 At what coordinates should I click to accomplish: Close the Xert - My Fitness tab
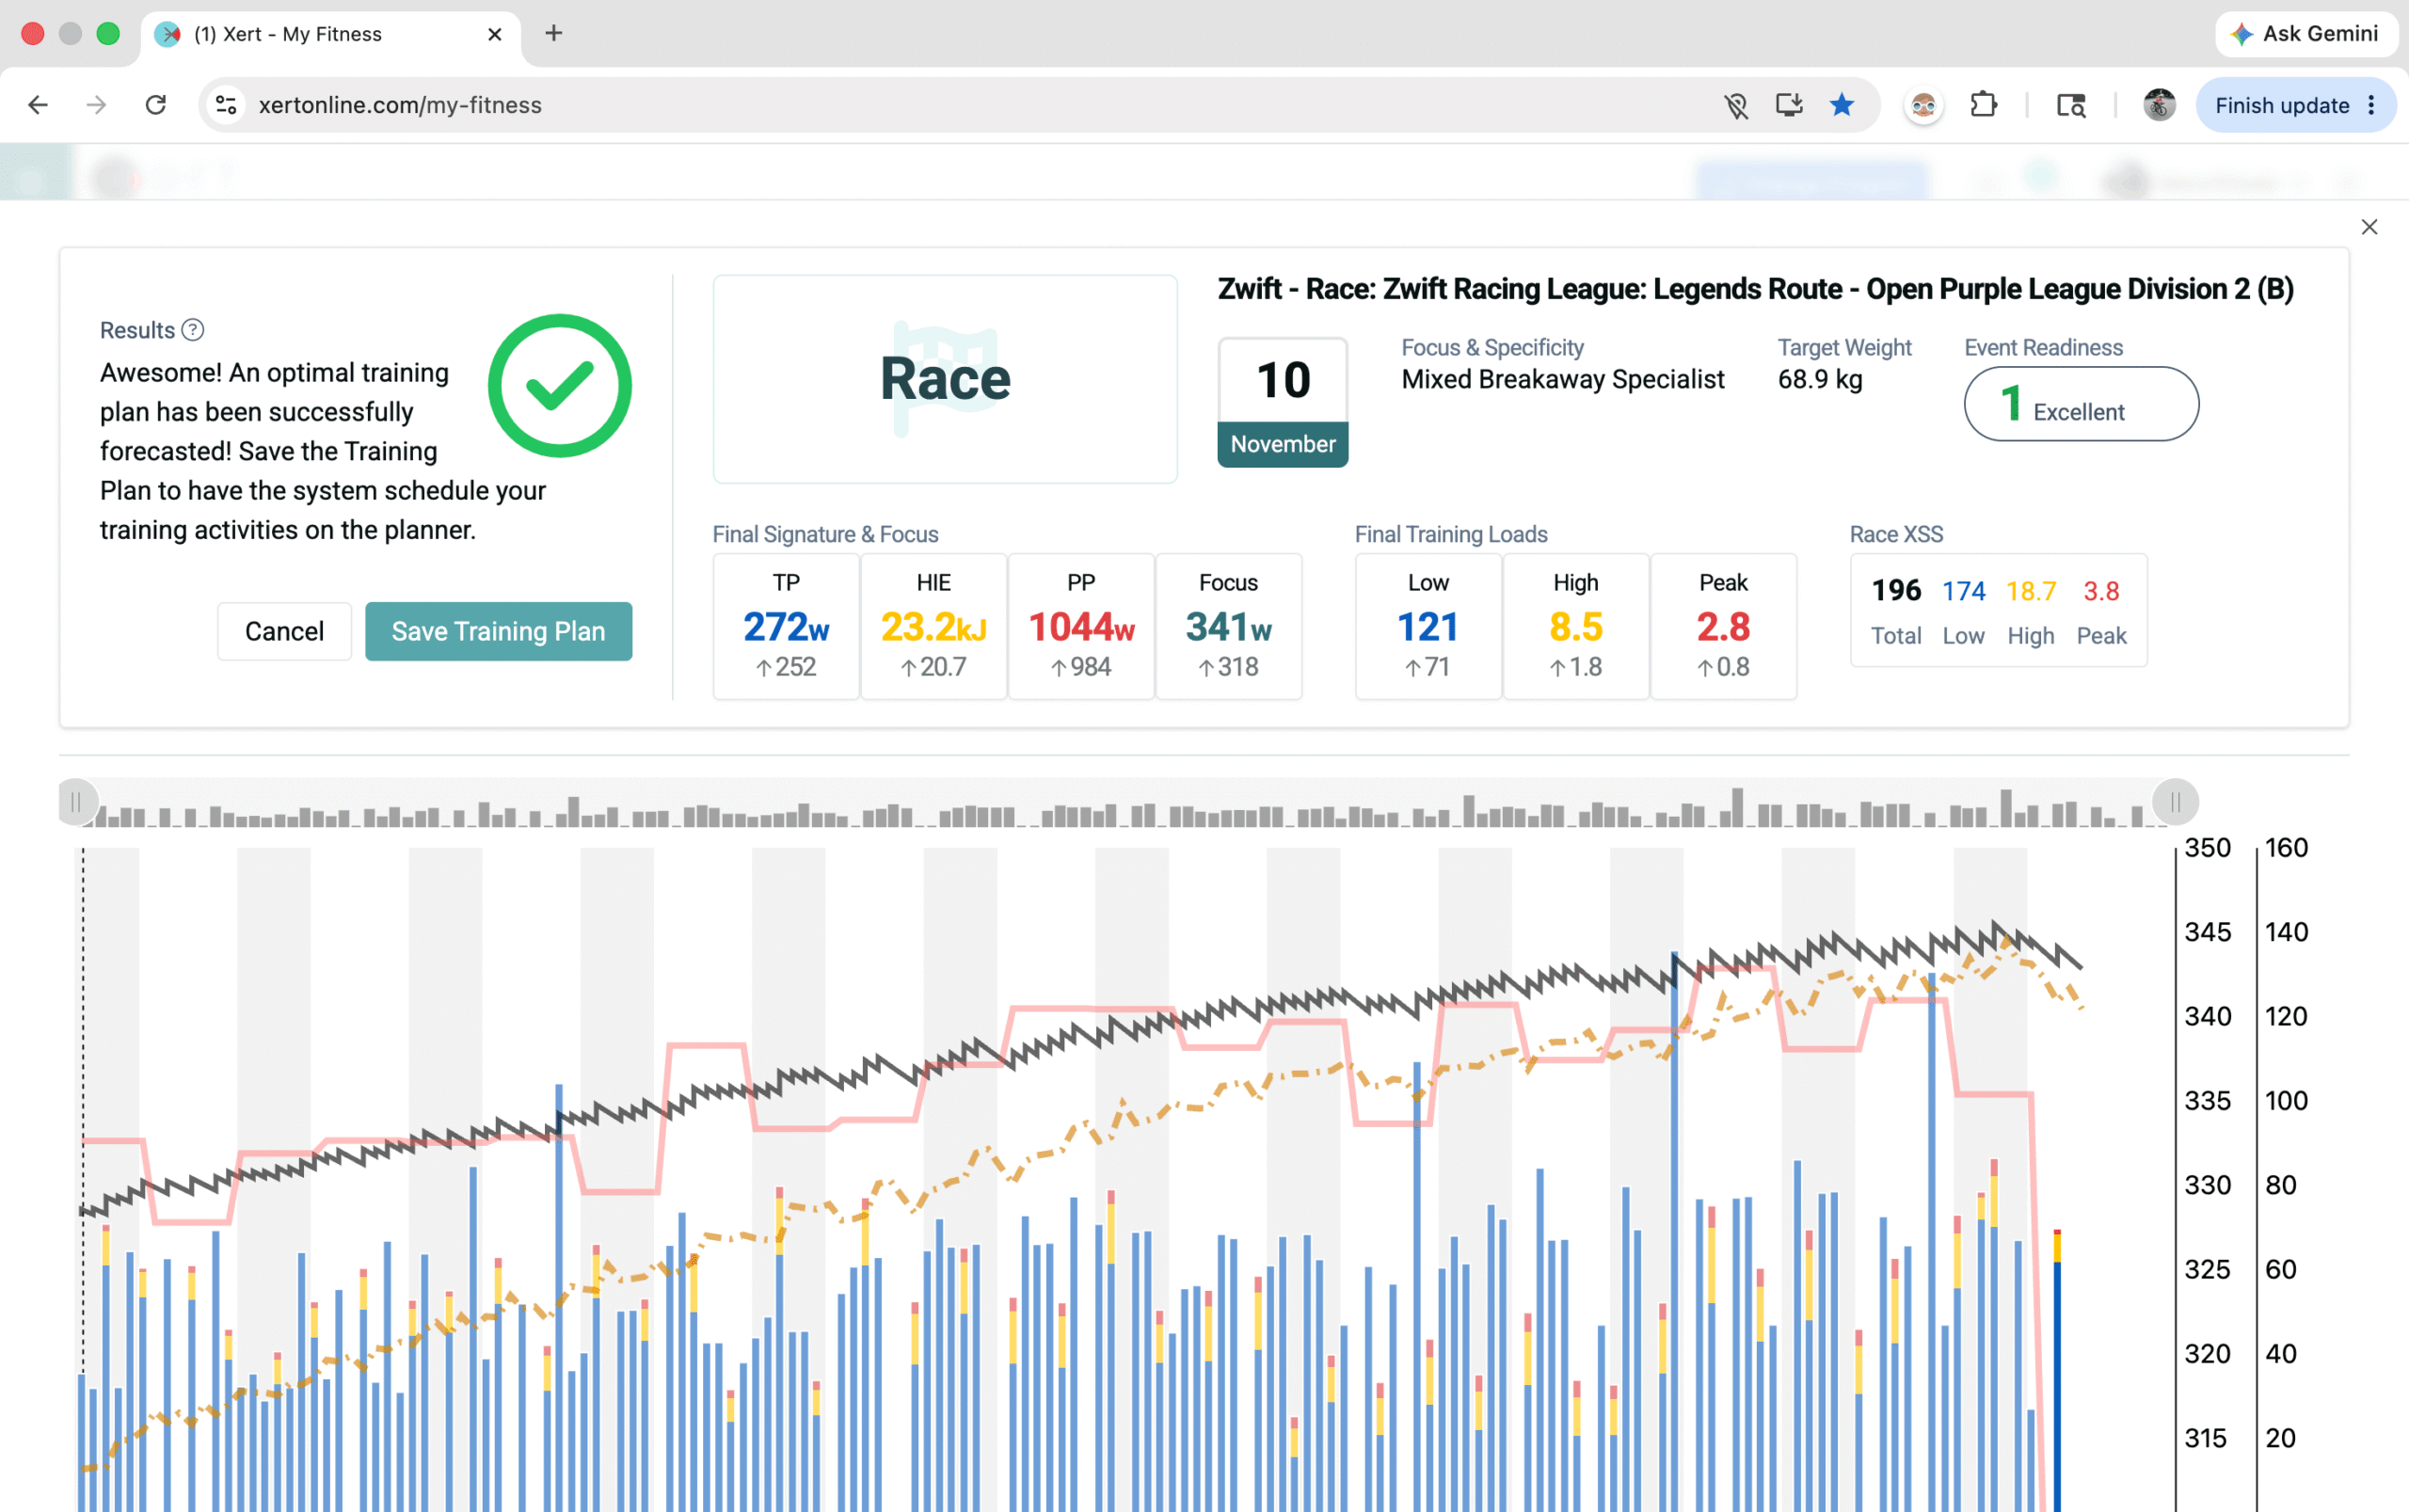click(x=494, y=34)
